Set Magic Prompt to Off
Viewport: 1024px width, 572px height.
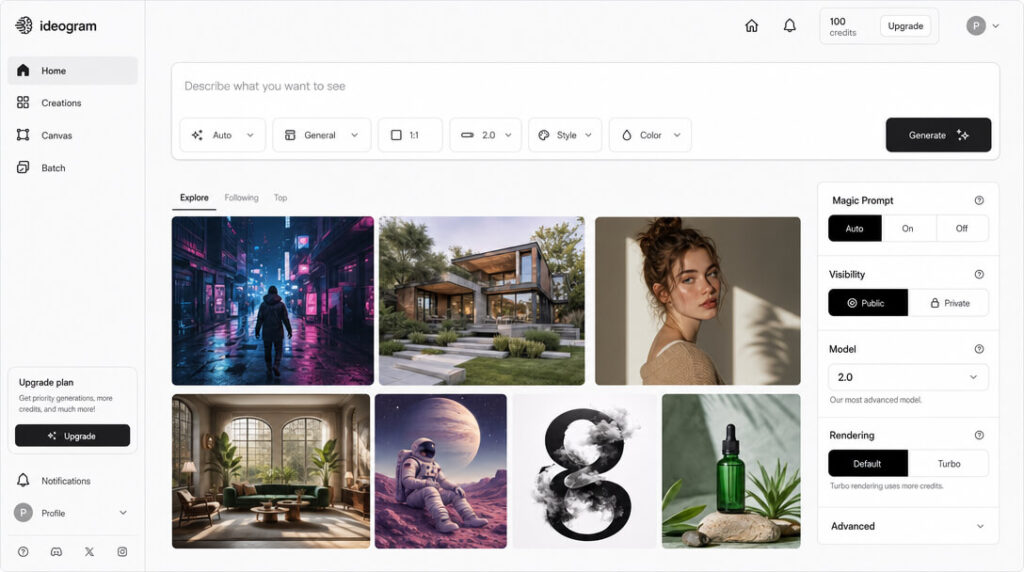[961, 229]
